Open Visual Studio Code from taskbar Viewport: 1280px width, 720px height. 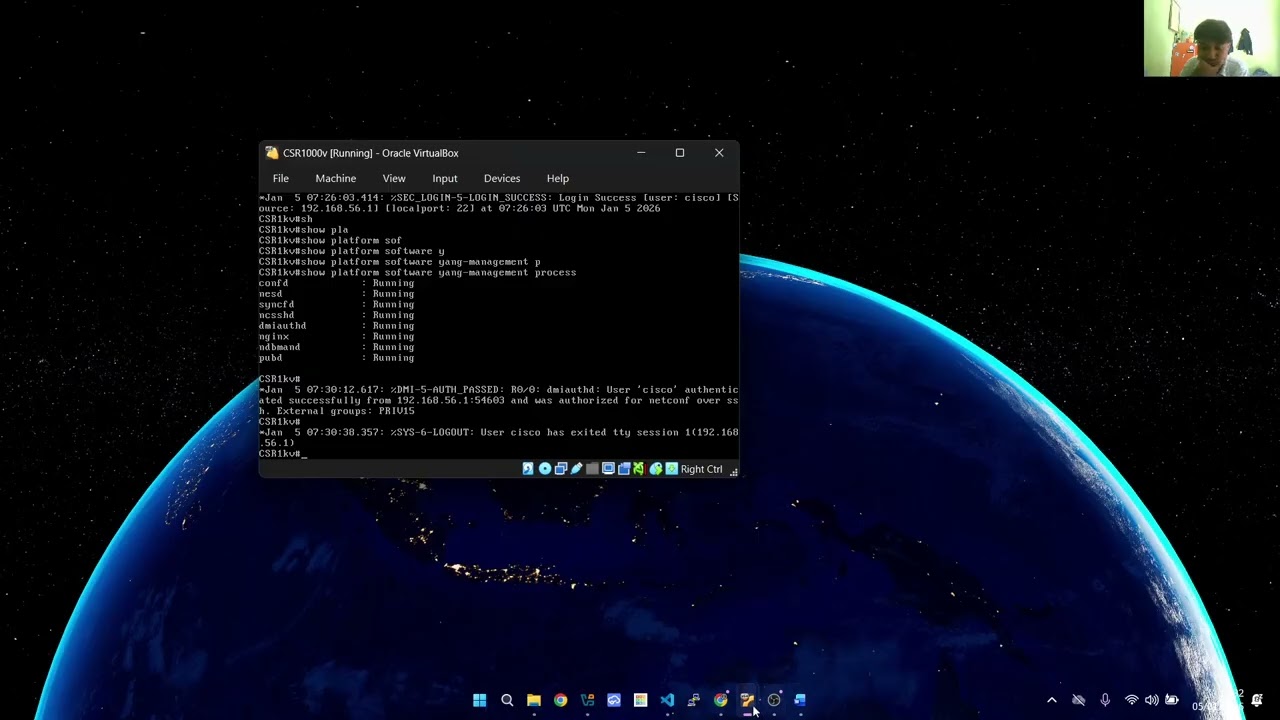pos(667,700)
